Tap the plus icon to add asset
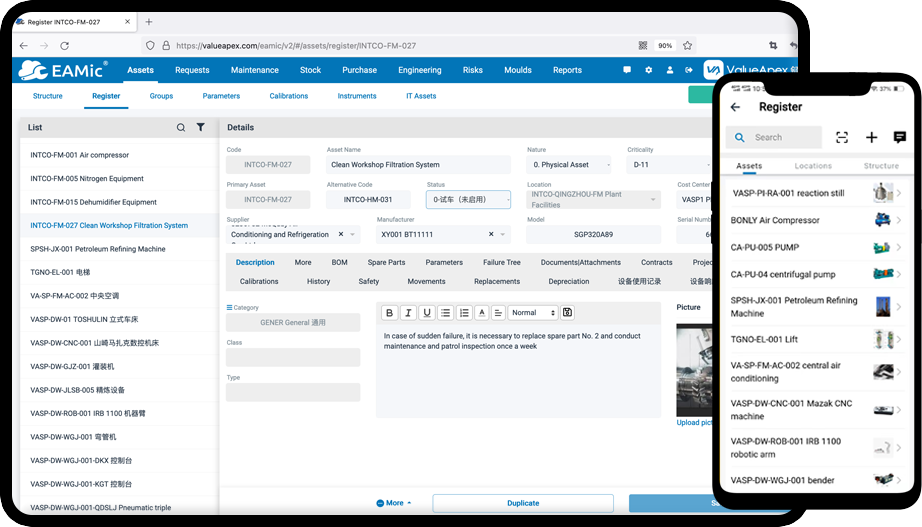Screen dimensions: 922x527 point(871,137)
